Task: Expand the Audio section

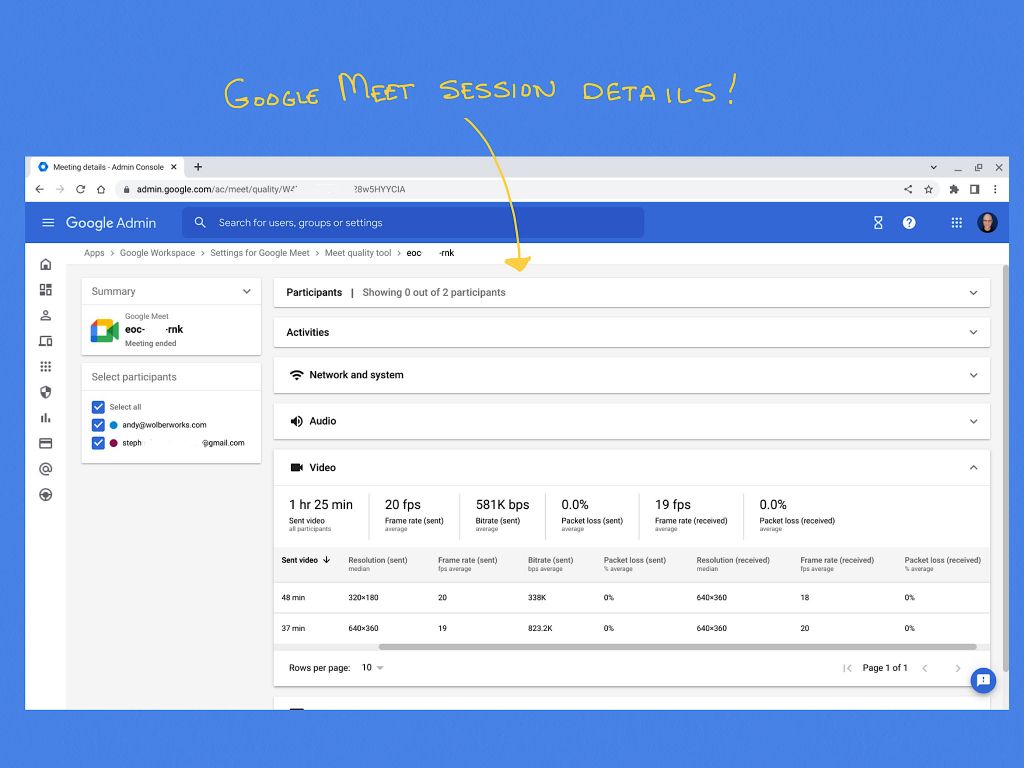Action: point(971,421)
